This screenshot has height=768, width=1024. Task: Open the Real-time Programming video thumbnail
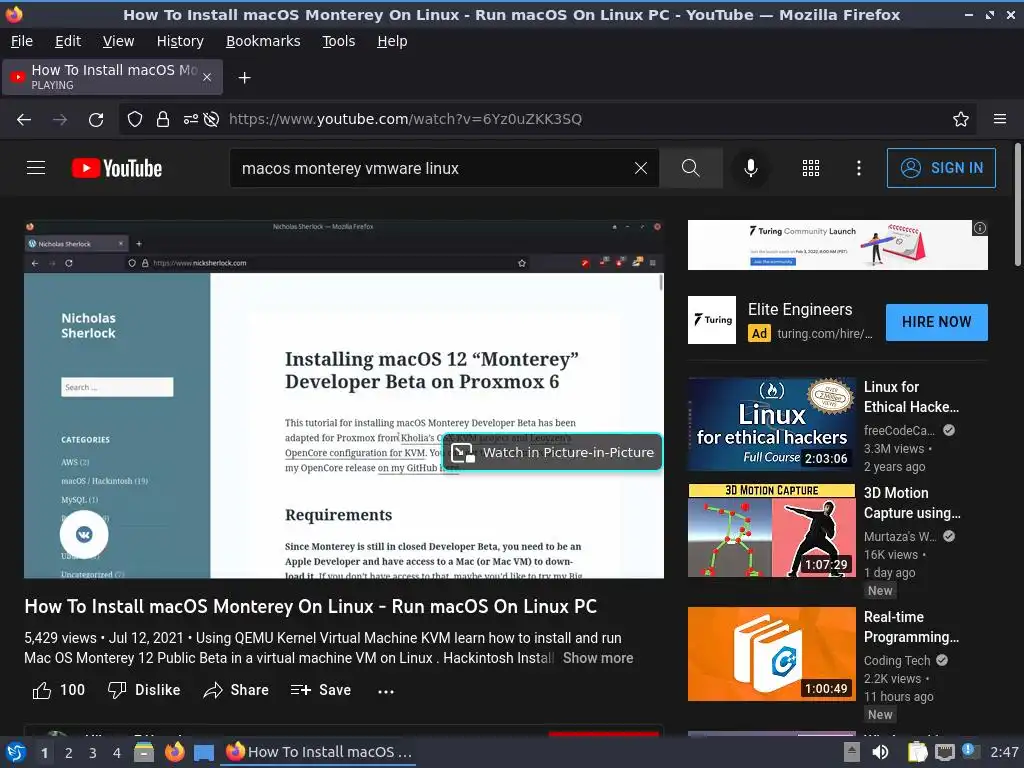tap(771, 654)
